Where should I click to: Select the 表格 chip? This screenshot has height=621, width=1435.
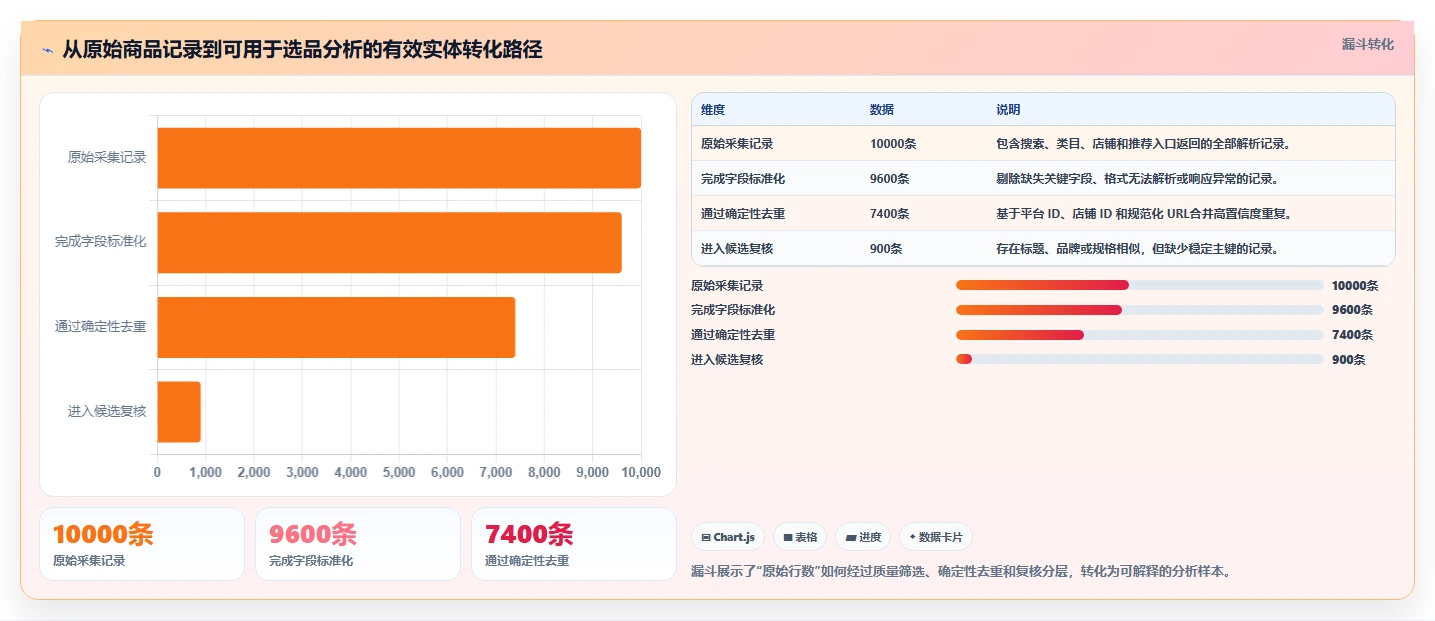click(800, 537)
